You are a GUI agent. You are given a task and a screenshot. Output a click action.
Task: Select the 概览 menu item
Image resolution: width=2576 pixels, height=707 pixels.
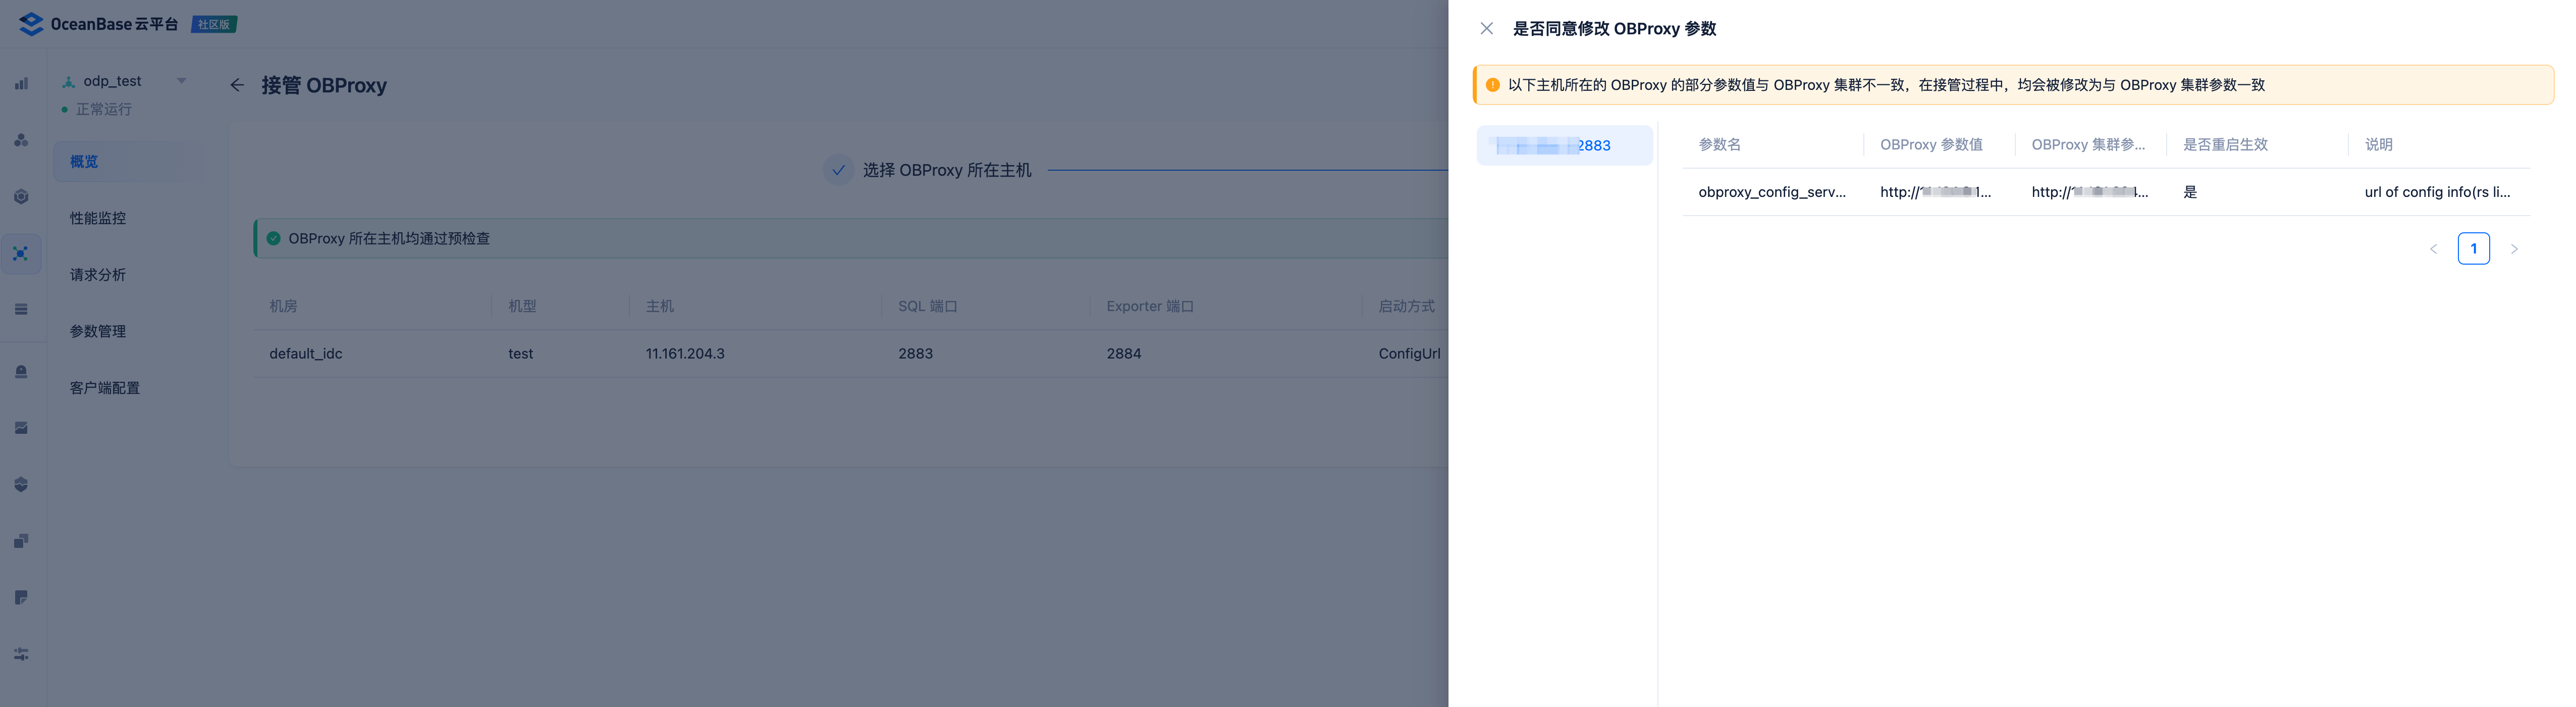point(84,162)
